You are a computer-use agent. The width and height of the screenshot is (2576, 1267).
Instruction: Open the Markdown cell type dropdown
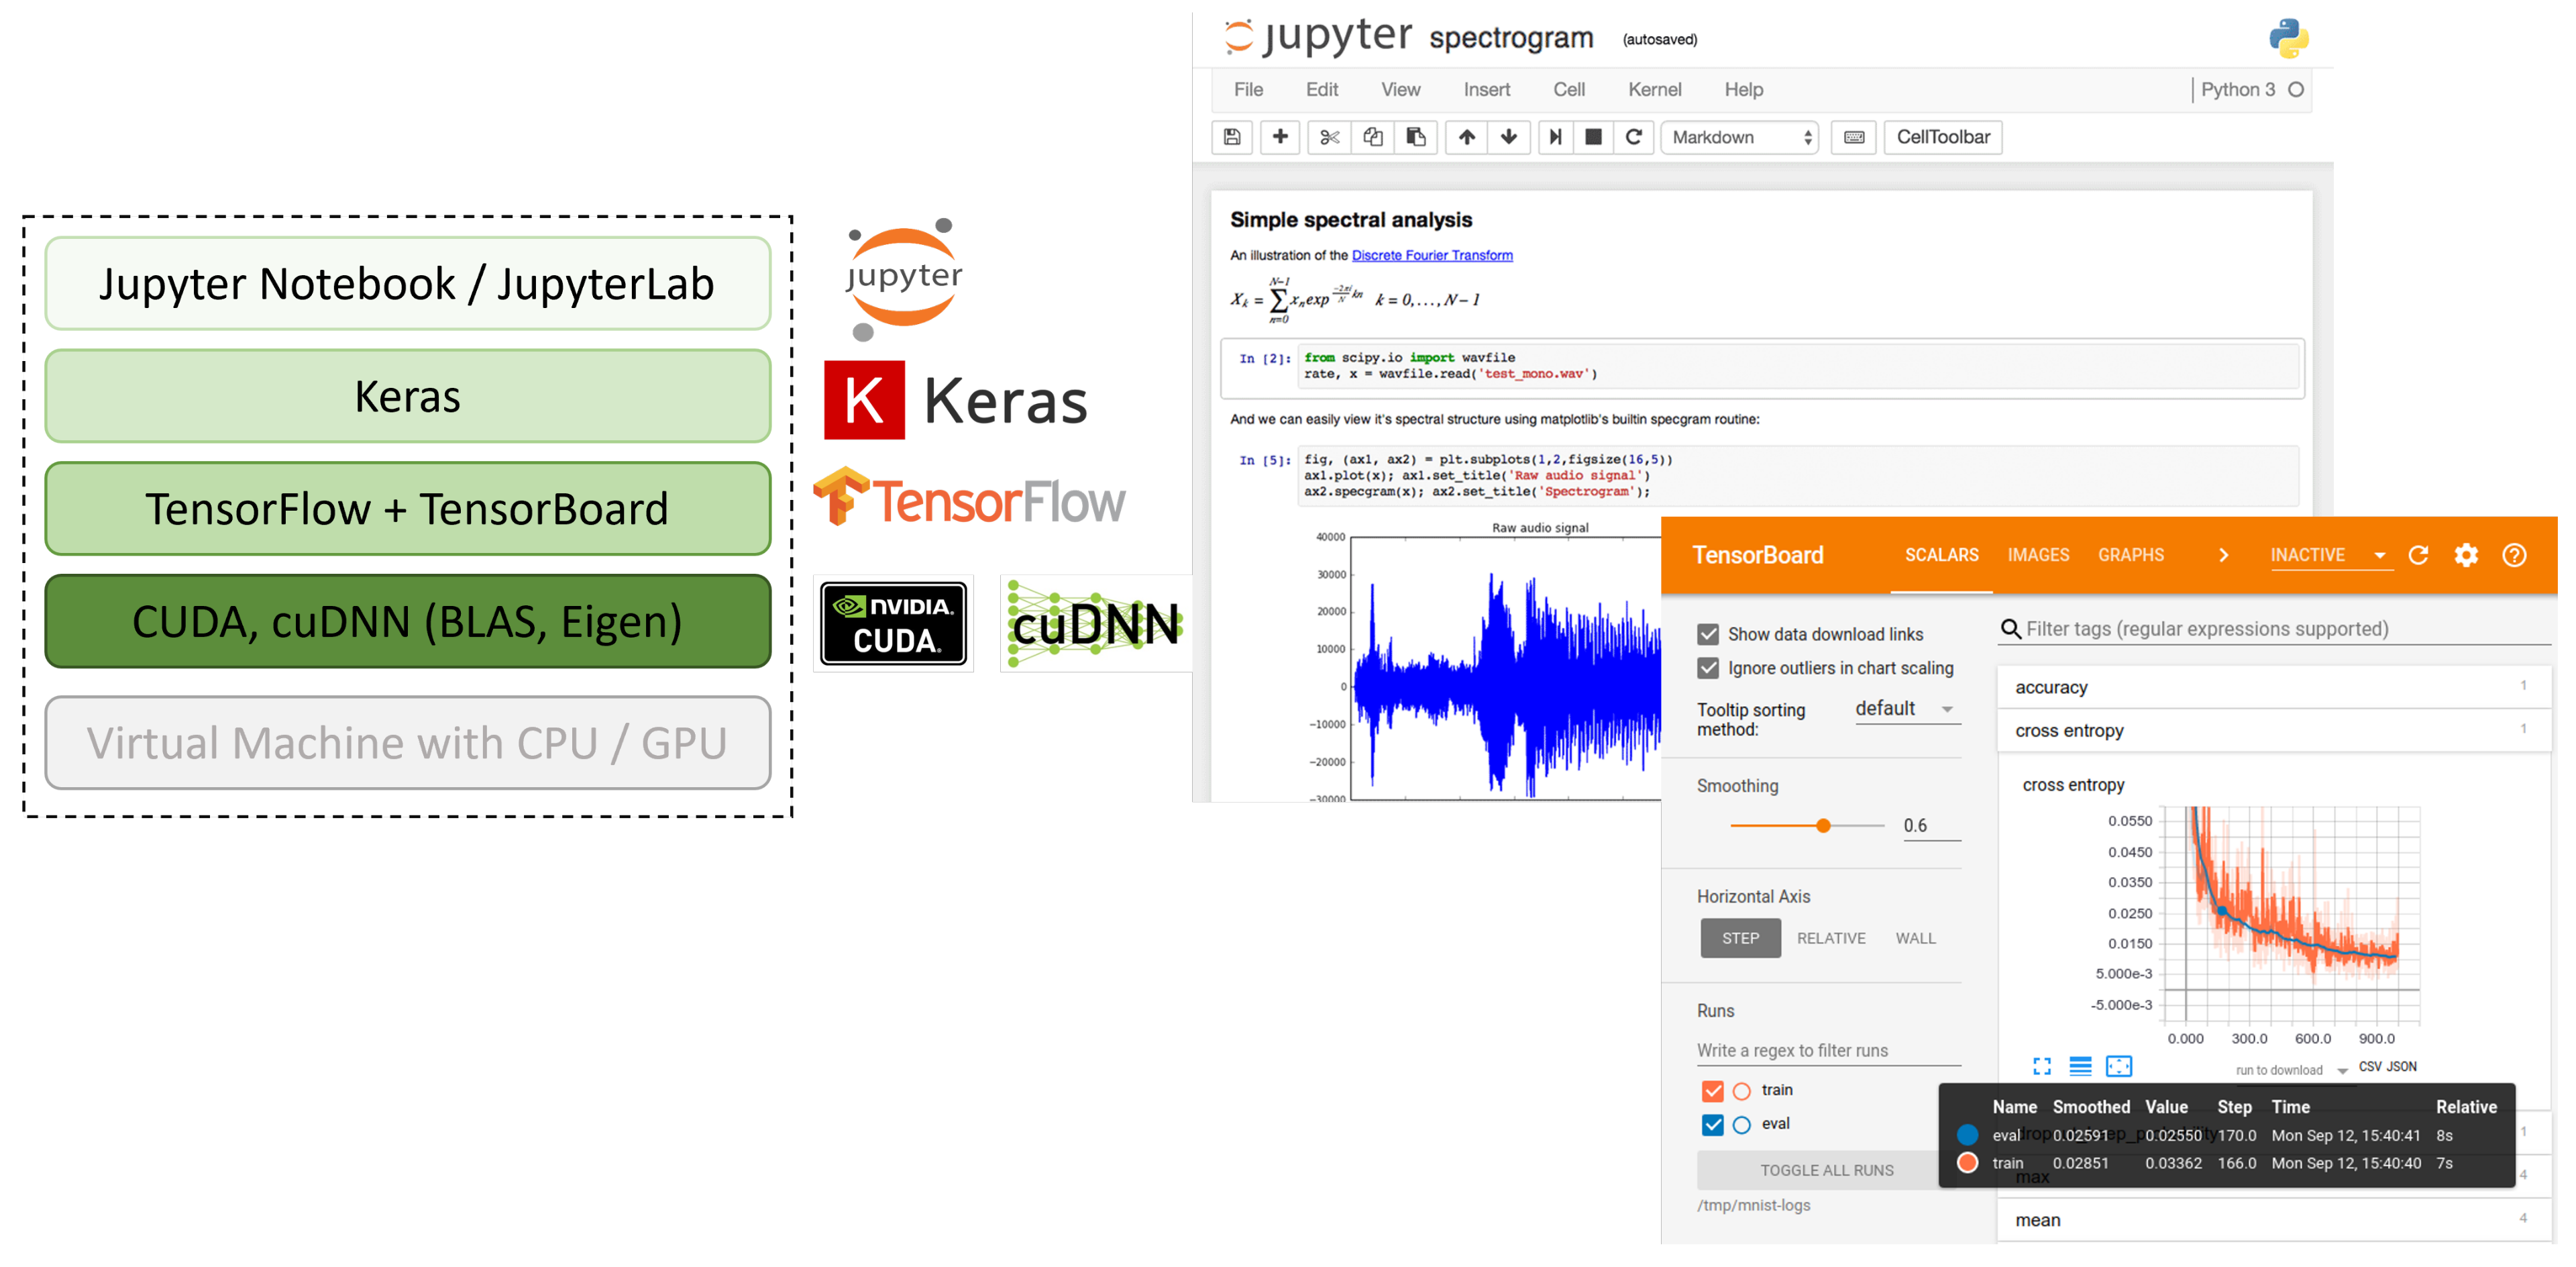(x=1739, y=137)
